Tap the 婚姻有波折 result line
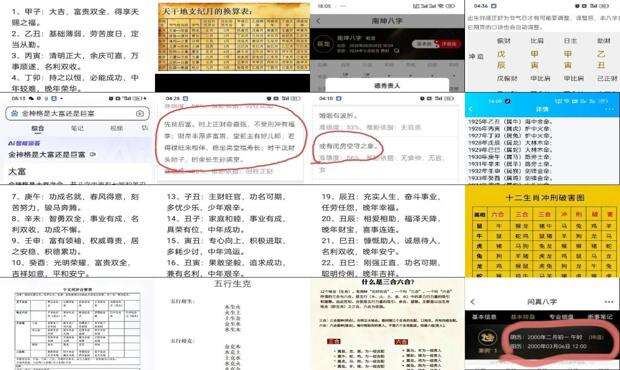Viewport: 620px width, 370px height. pyautogui.click(x=338, y=116)
